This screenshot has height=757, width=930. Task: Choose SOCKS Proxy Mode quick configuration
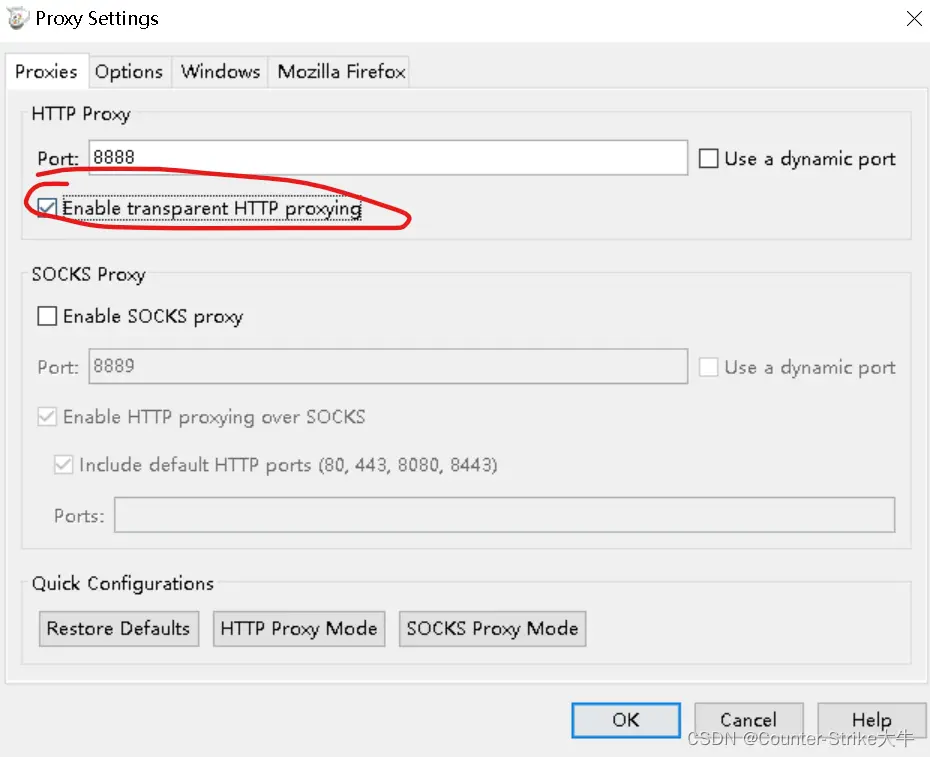492,629
